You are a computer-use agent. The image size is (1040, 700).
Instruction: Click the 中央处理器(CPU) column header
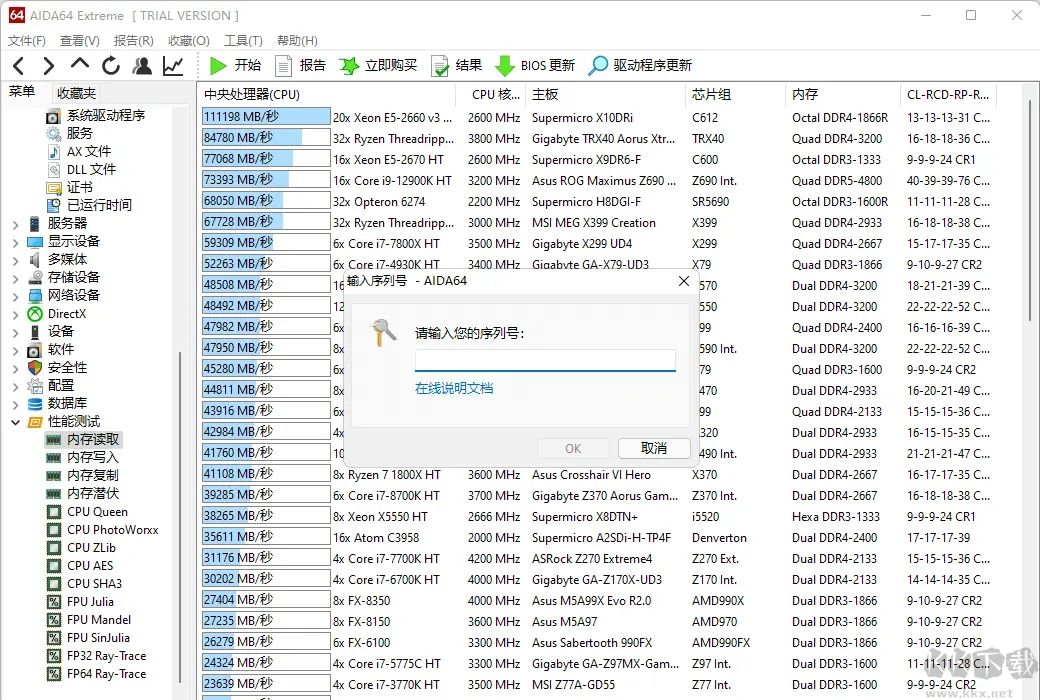(252, 94)
